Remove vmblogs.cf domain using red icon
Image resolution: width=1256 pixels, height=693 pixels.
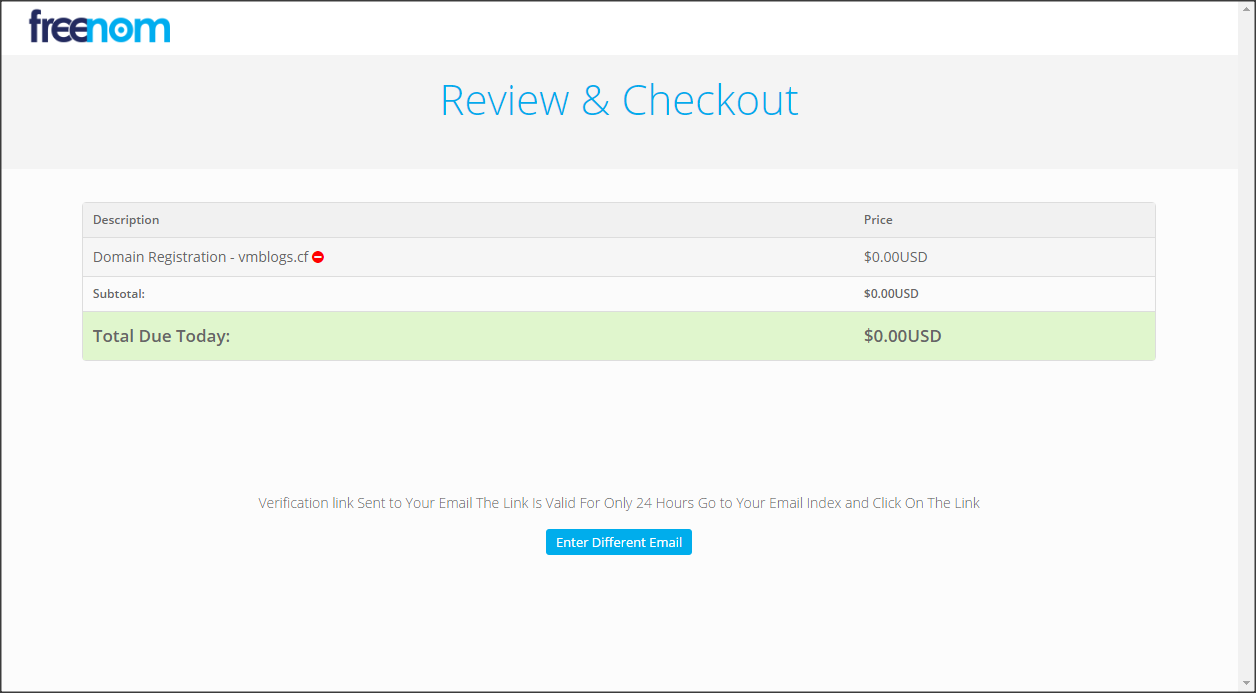click(318, 257)
